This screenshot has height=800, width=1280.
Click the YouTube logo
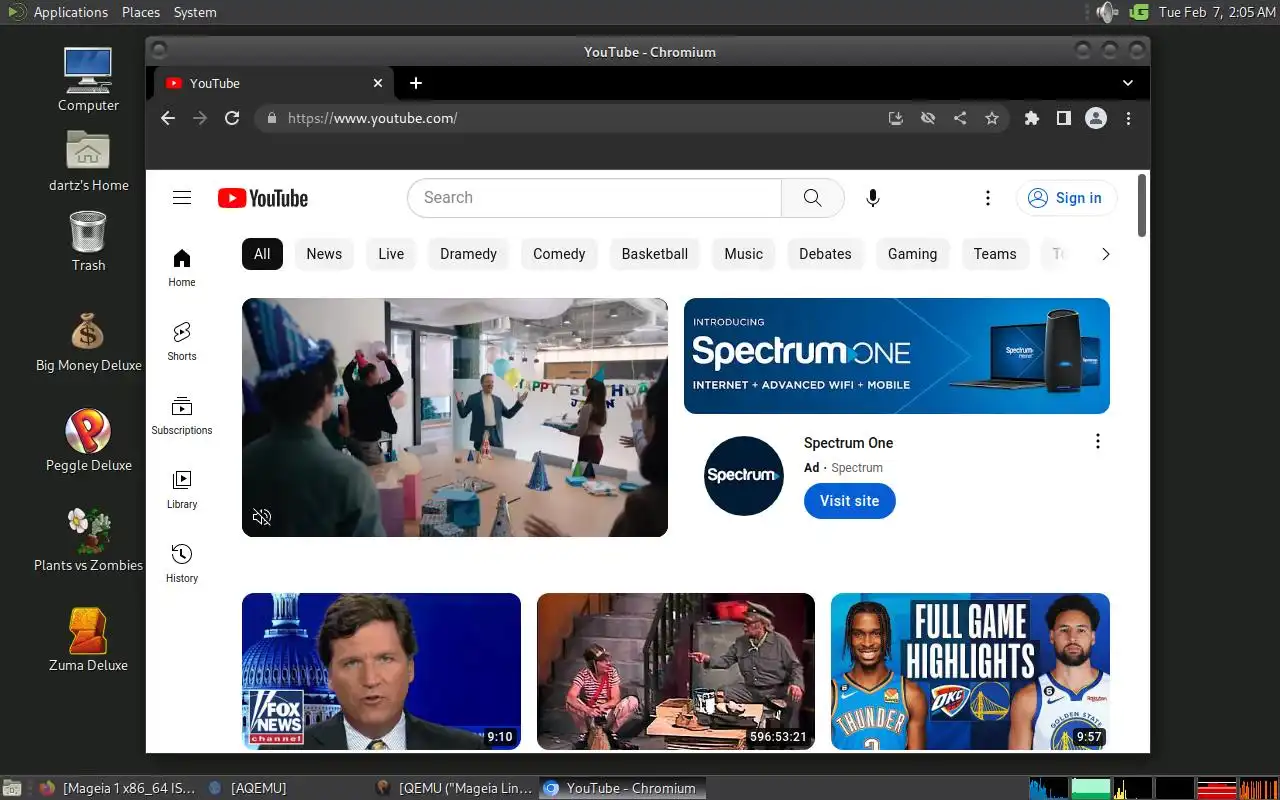(263, 198)
